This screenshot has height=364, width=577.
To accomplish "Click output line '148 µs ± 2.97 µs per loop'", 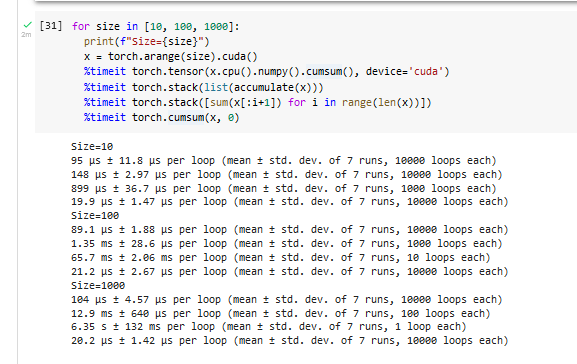I will click(287, 174).
